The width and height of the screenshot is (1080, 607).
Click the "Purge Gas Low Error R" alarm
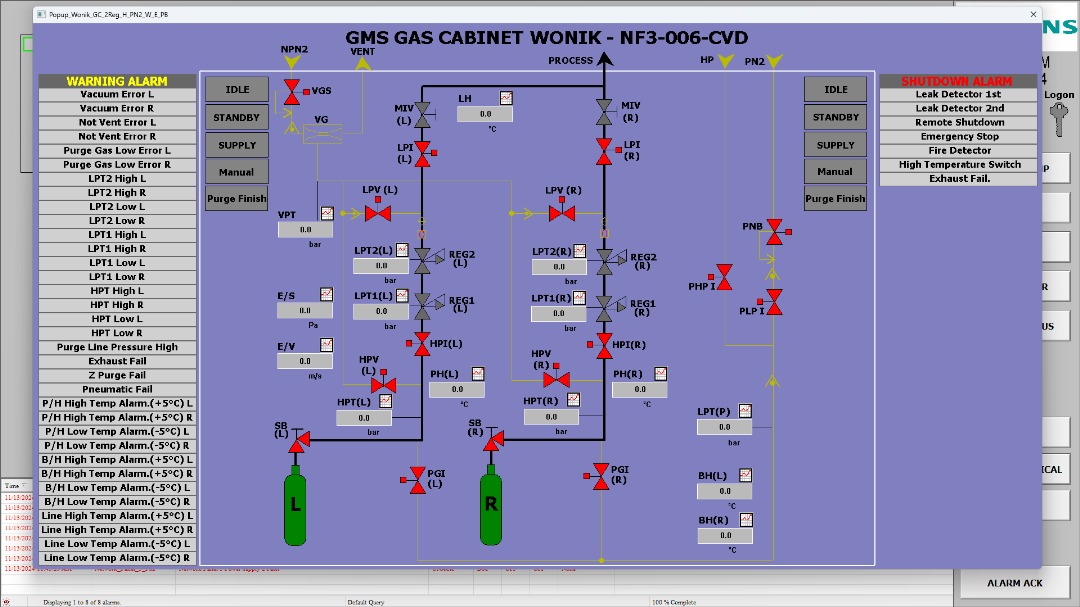(117, 165)
